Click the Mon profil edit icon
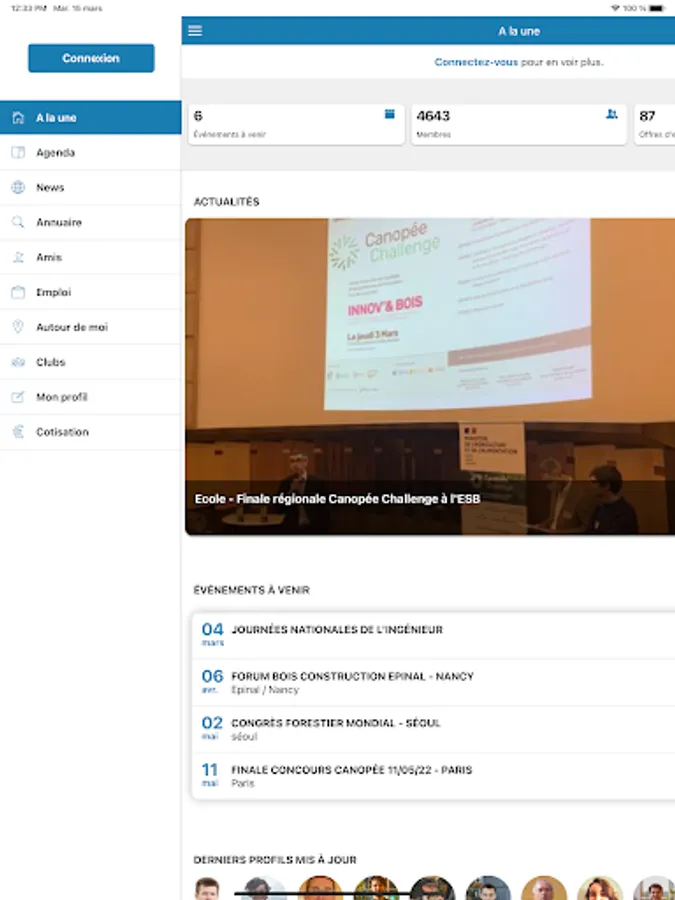The image size is (675, 900). tap(18, 397)
